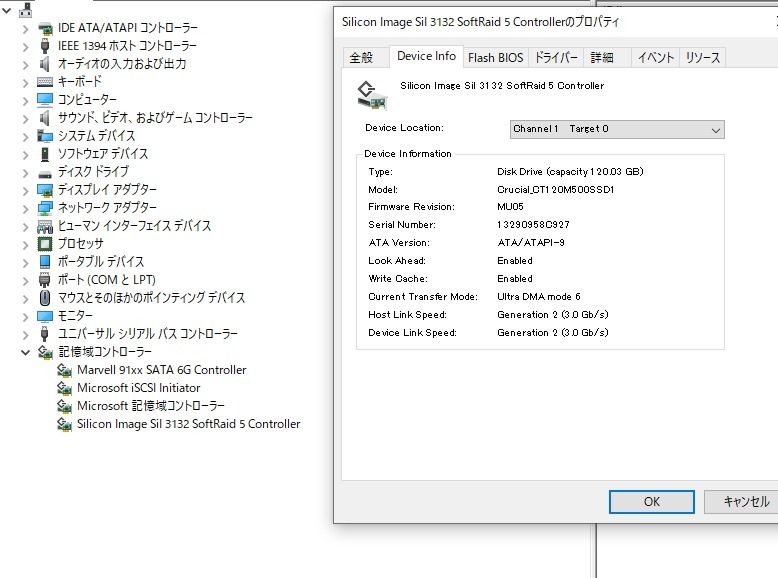Click the sound, video and game controller icon
Screen dimensions: 778x578
pyautogui.click(x=45, y=118)
